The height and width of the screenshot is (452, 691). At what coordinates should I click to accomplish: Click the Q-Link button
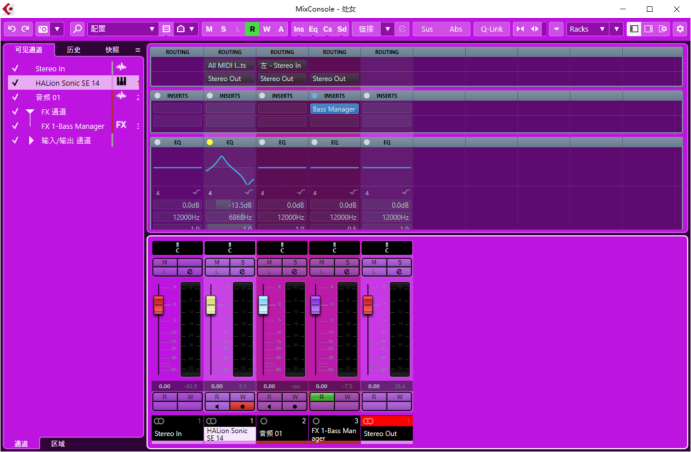tap(490, 29)
